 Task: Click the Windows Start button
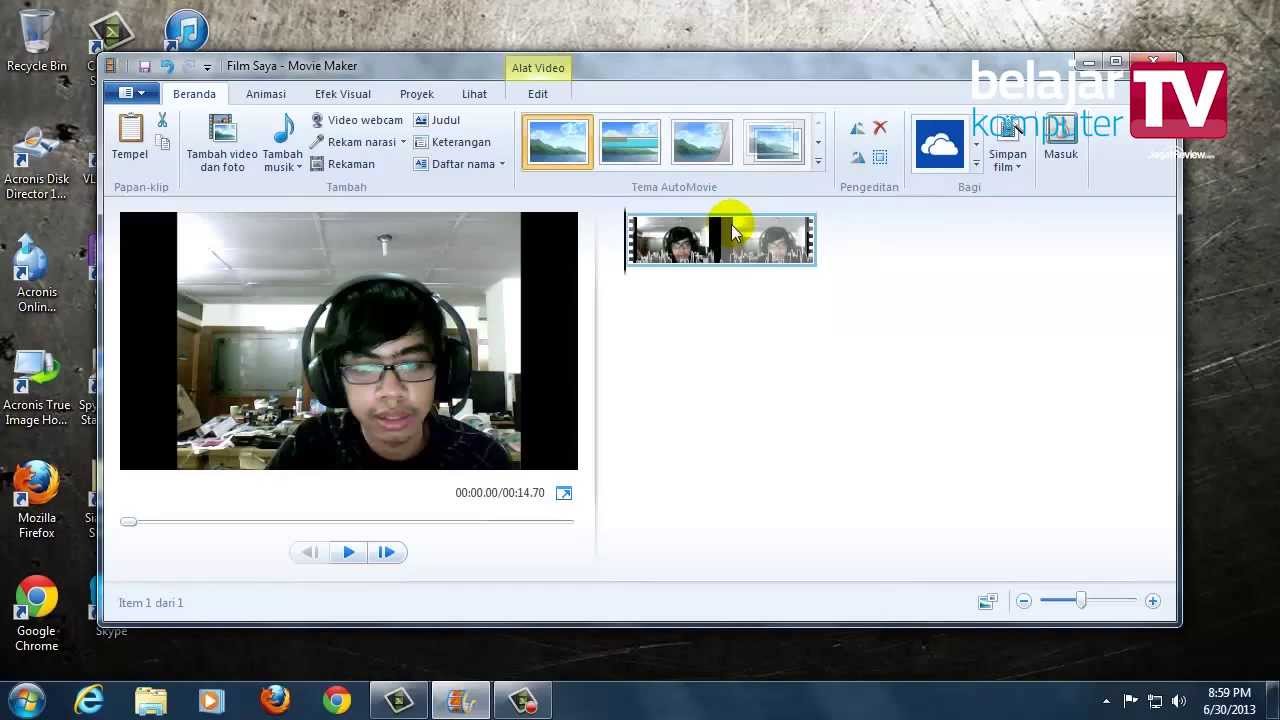pos(26,700)
